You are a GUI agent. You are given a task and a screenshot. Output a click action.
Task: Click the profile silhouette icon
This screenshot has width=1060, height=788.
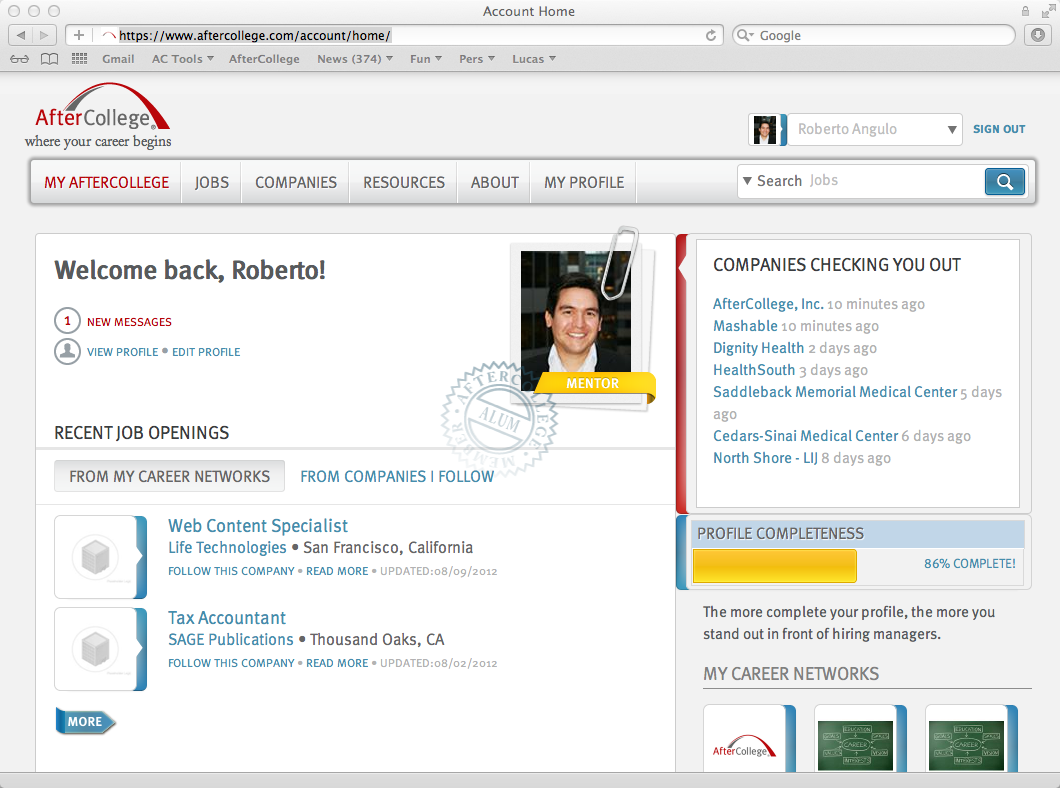(x=67, y=351)
